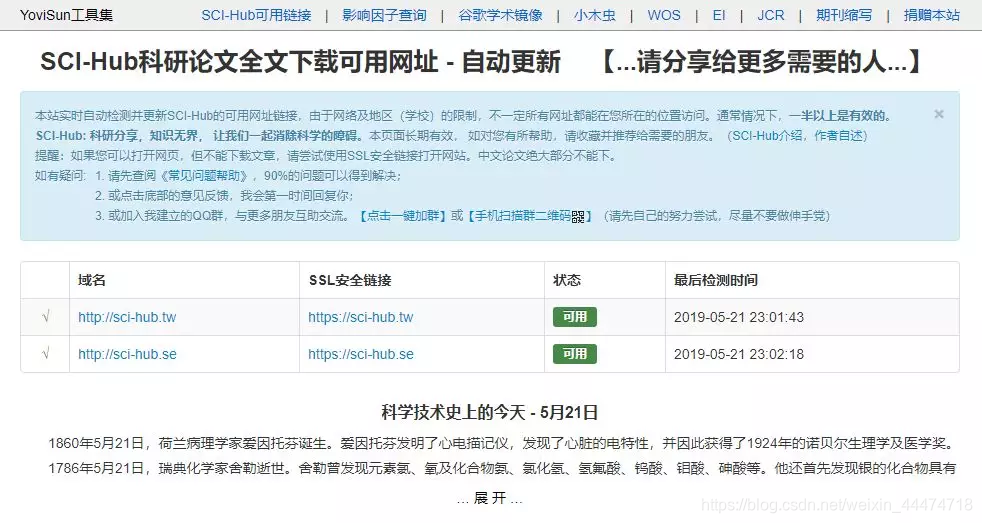The height and width of the screenshot is (523, 982).
Task: Close the blue notice banner
Action: pos(939,114)
